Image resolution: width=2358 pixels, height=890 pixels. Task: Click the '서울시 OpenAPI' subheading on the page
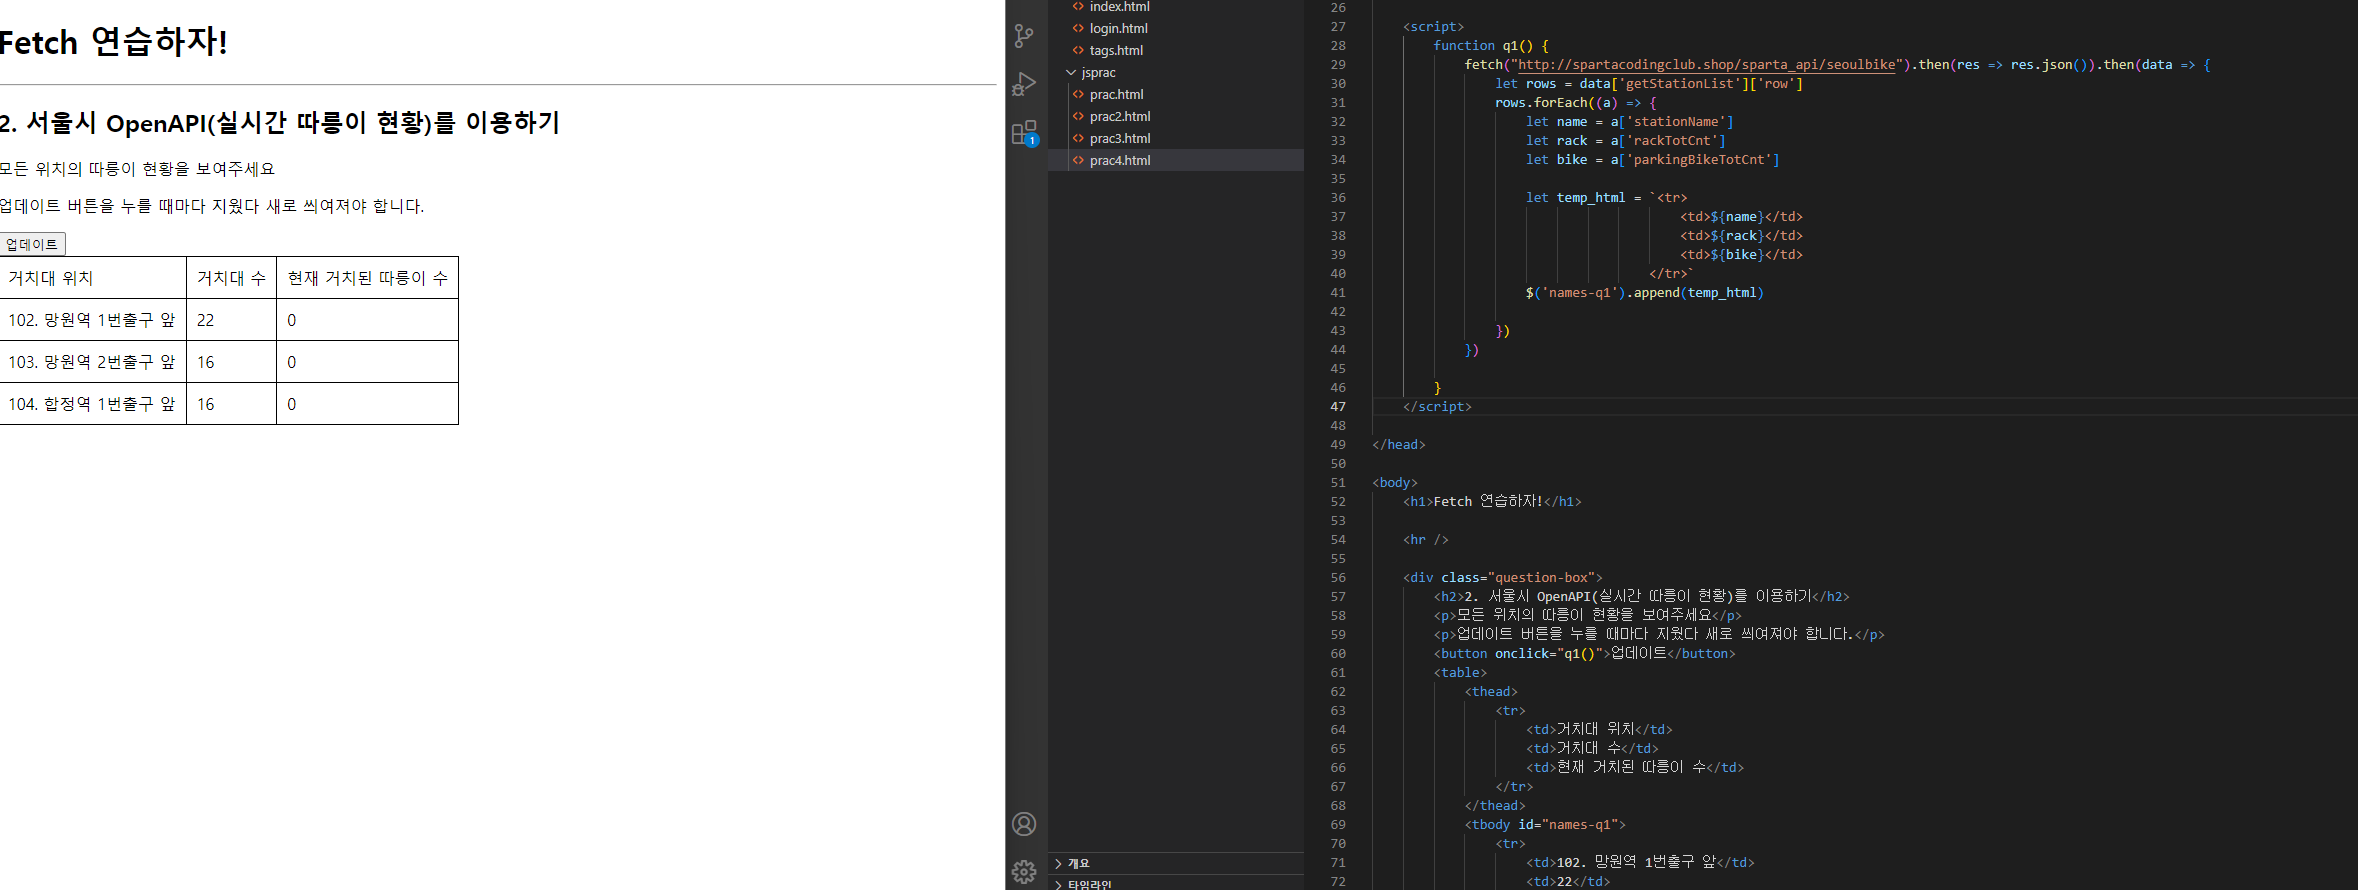point(280,123)
